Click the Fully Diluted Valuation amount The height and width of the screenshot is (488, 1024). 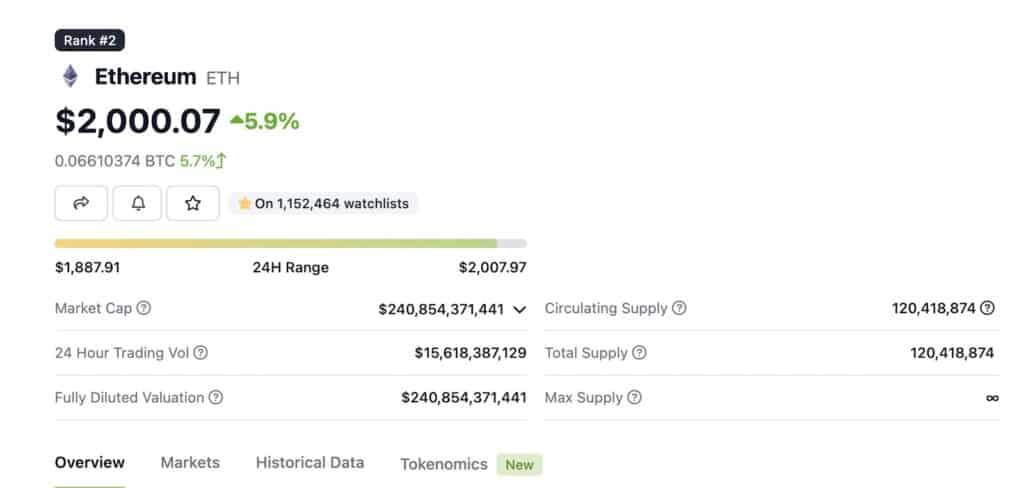click(464, 397)
